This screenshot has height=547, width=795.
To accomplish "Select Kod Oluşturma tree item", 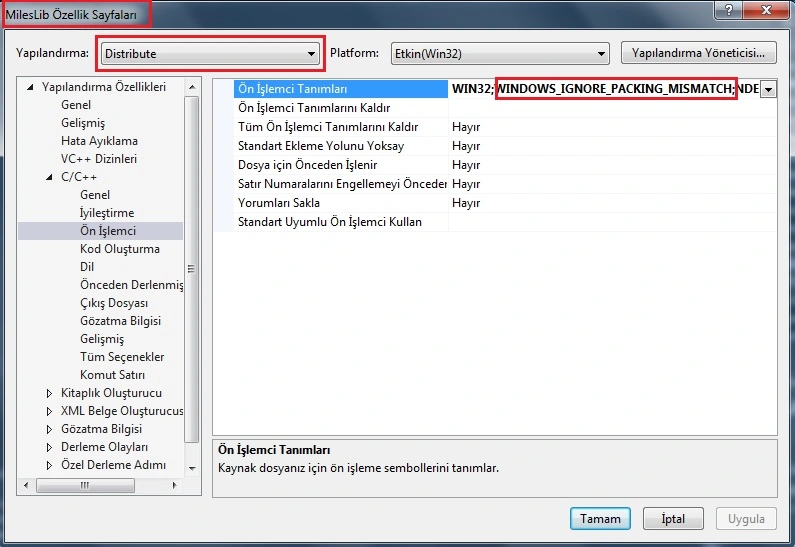I will pos(119,249).
